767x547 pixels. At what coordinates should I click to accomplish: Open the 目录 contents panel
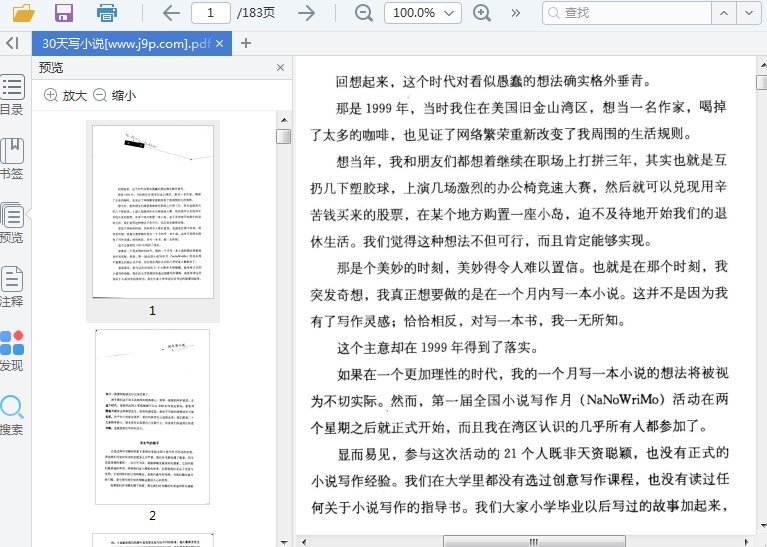pyautogui.click(x=12, y=95)
